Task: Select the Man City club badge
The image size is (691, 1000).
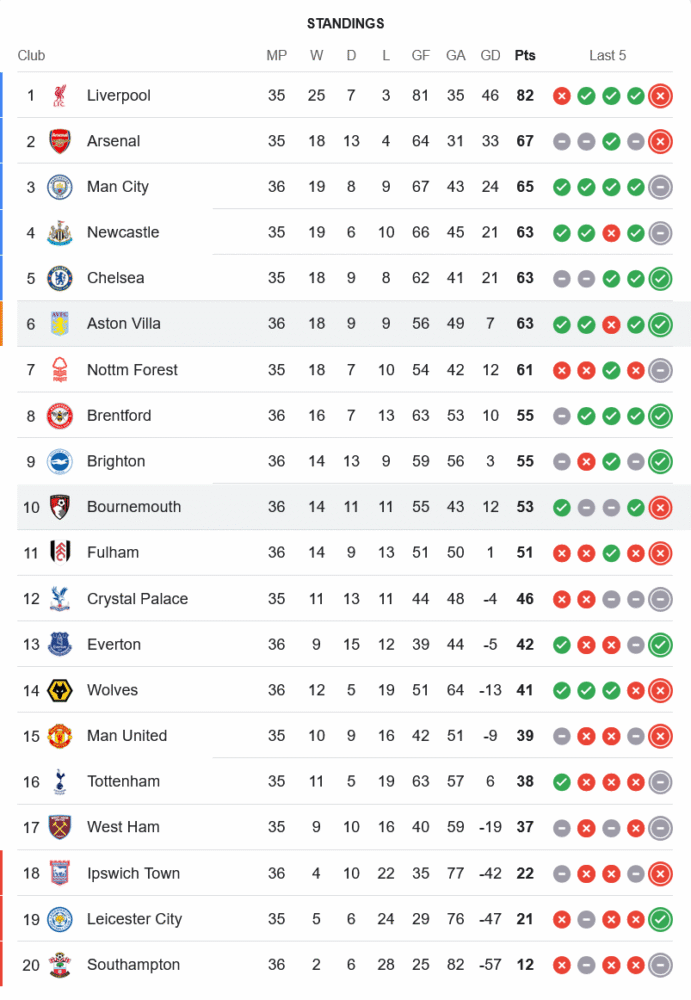Action: pos(60,187)
